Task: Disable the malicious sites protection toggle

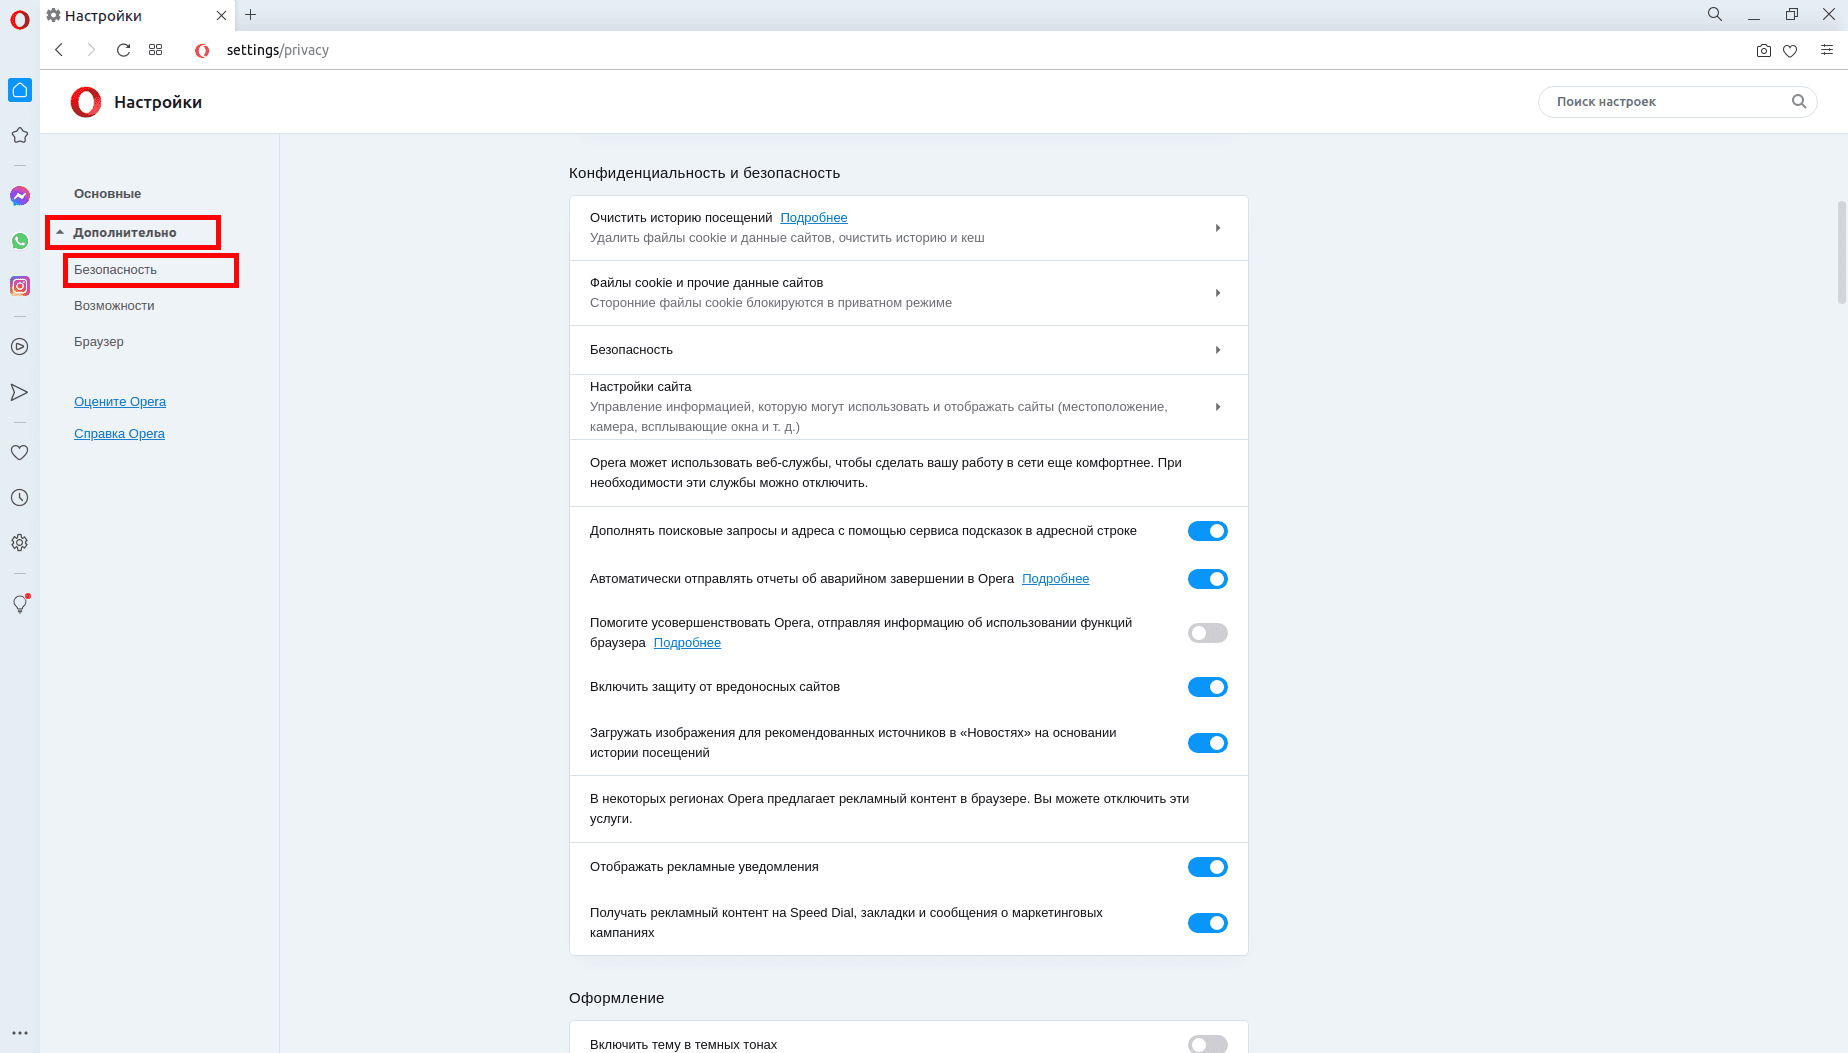Action: [x=1207, y=687]
